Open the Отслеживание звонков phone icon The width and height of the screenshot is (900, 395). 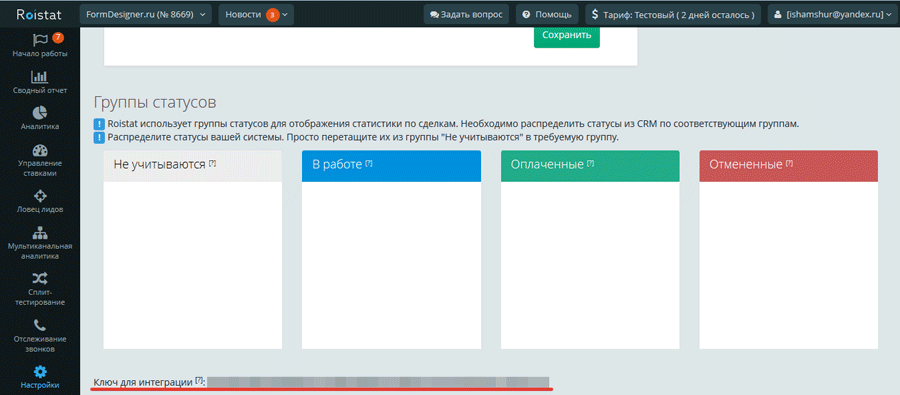tap(40, 326)
